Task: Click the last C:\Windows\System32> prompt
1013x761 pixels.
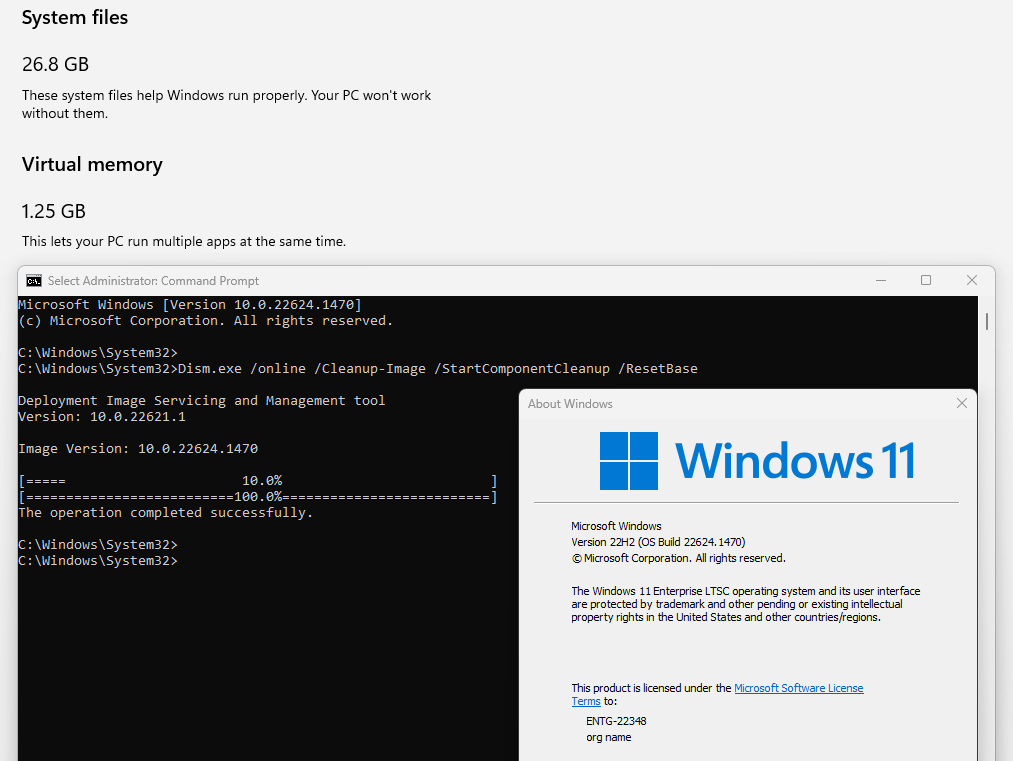Action: coord(98,561)
